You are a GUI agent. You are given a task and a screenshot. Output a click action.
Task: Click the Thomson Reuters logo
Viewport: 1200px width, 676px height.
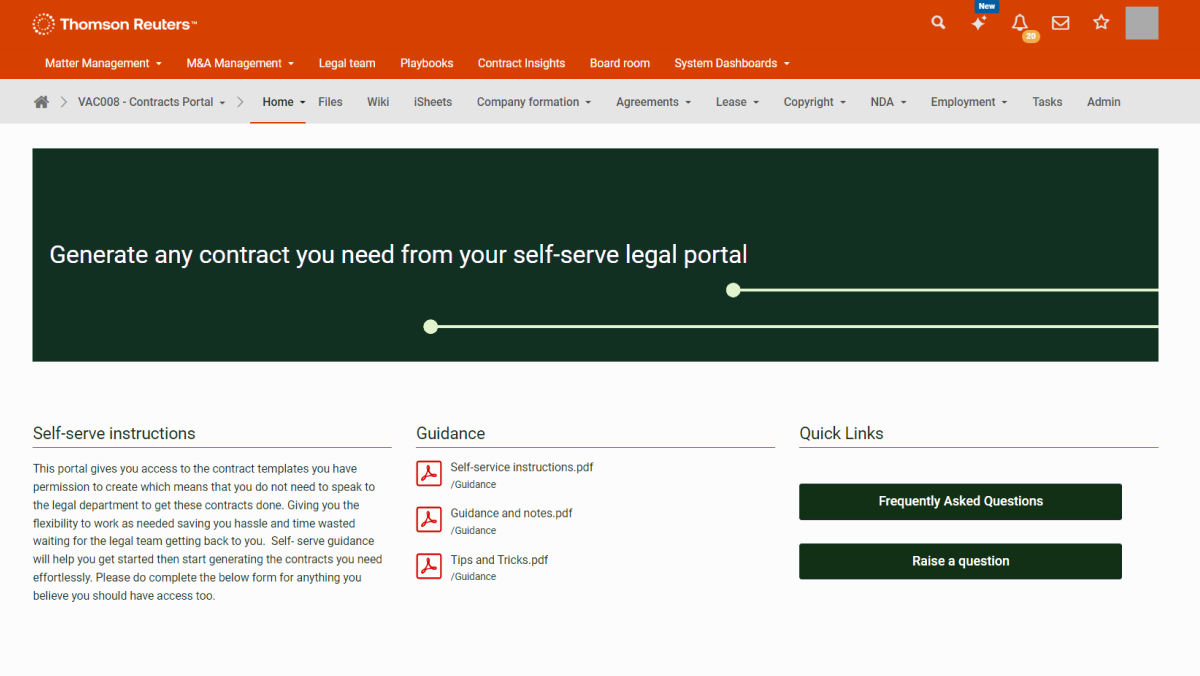pyautogui.click(x=115, y=24)
